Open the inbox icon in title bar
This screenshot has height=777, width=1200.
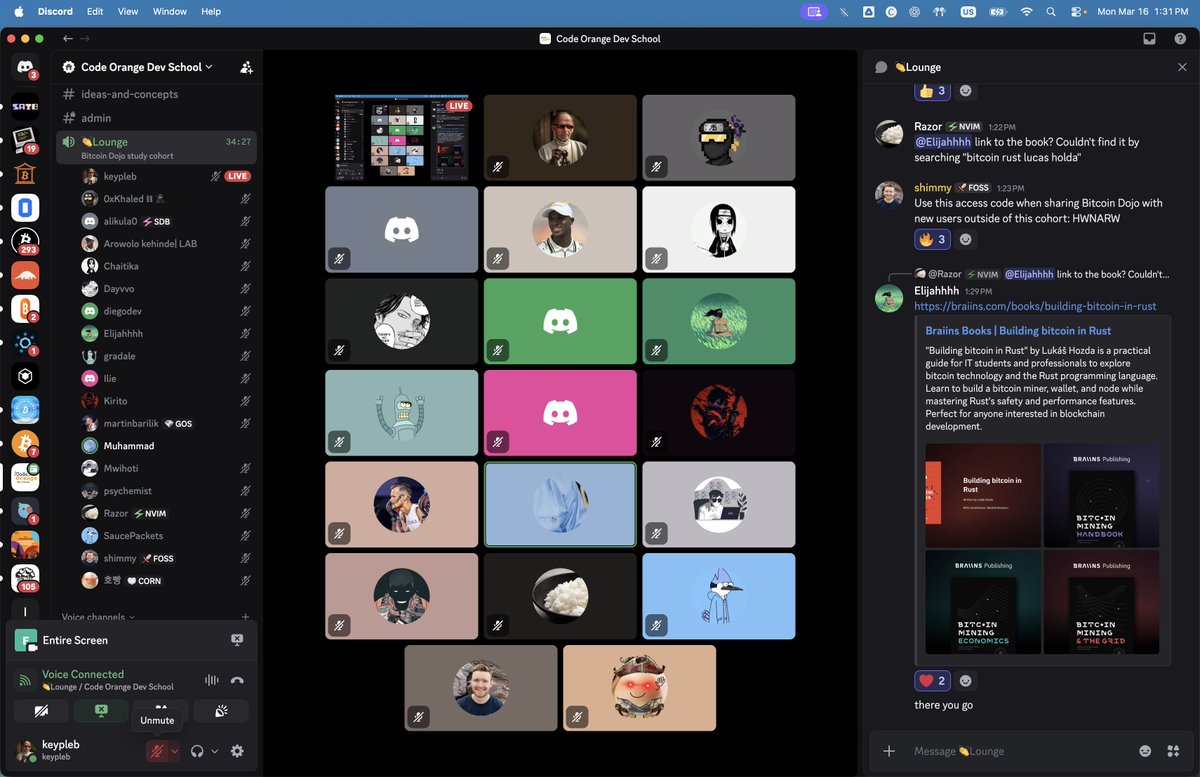click(1150, 39)
